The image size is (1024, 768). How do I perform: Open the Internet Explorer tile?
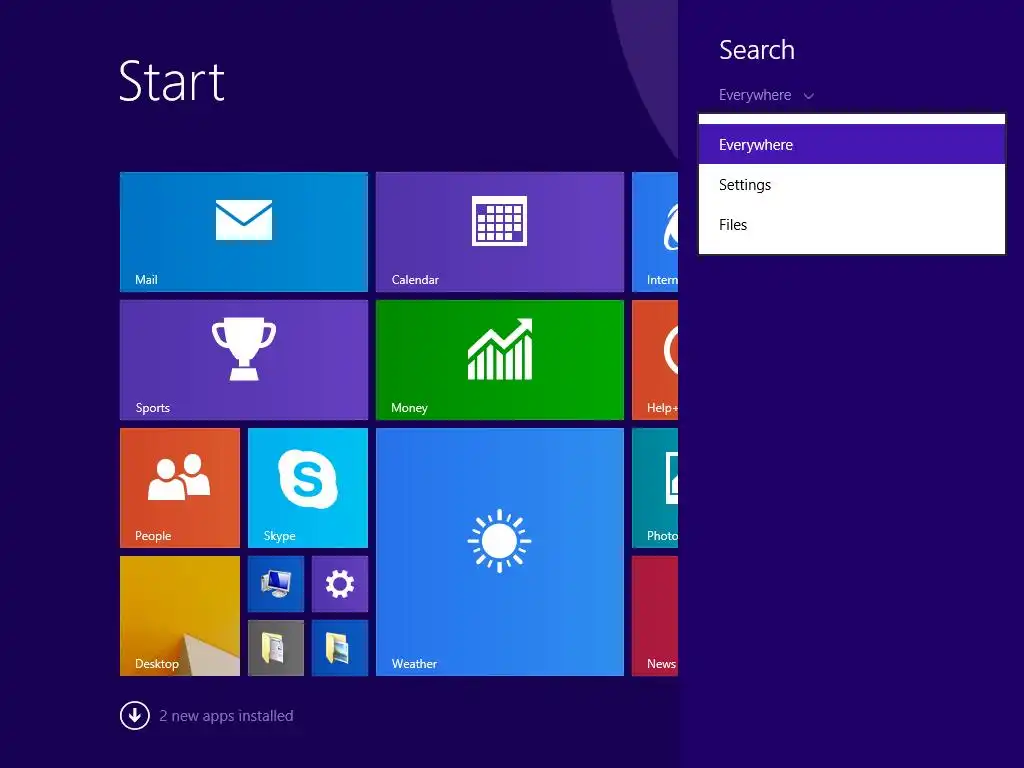(655, 232)
